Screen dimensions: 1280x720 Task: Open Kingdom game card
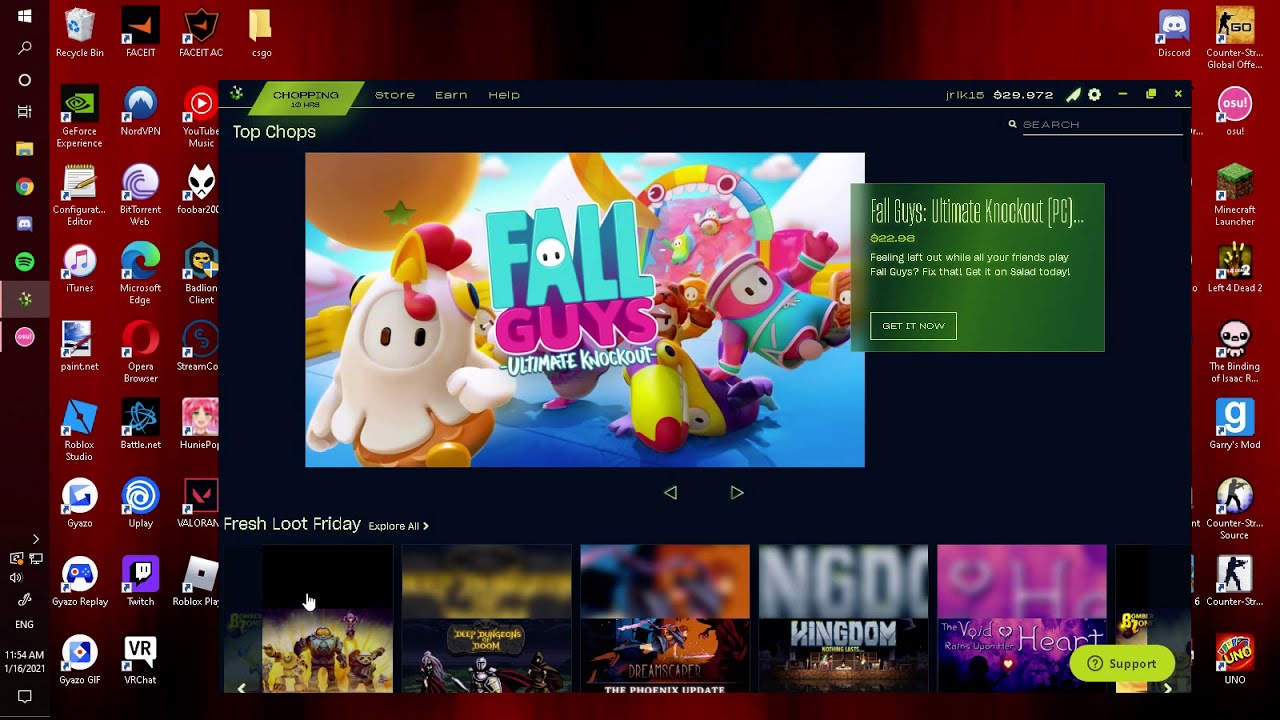(x=843, y=619)
